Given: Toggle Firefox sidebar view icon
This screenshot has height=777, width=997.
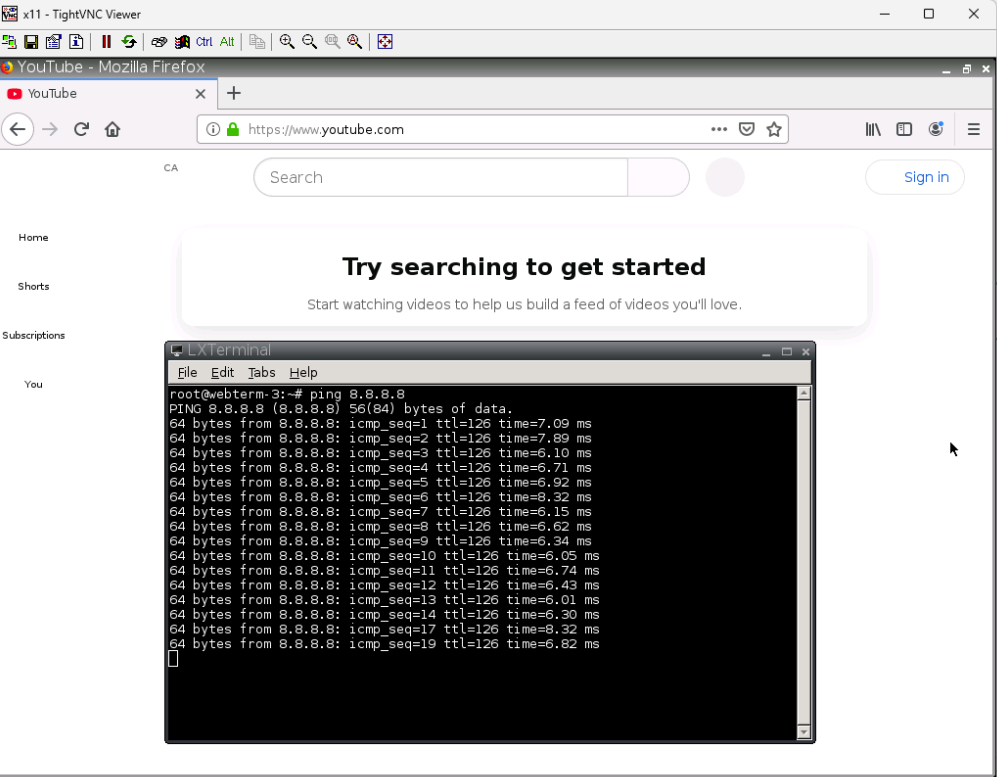Looking at the screenshot, I should pyautogui.click(x=904, y=129).
